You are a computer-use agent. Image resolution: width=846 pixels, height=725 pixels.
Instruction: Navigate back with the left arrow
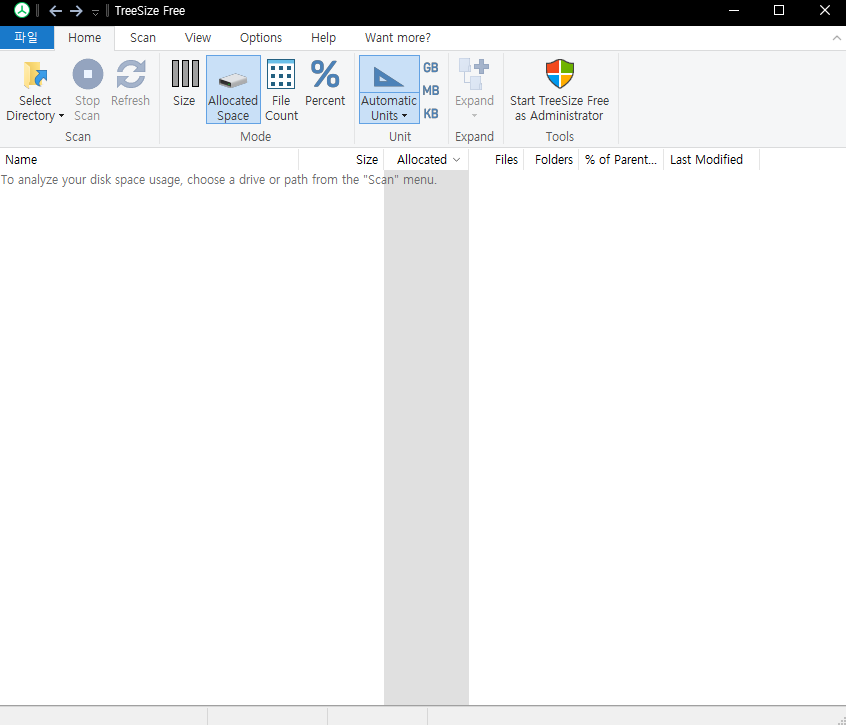tap(56, 11)
